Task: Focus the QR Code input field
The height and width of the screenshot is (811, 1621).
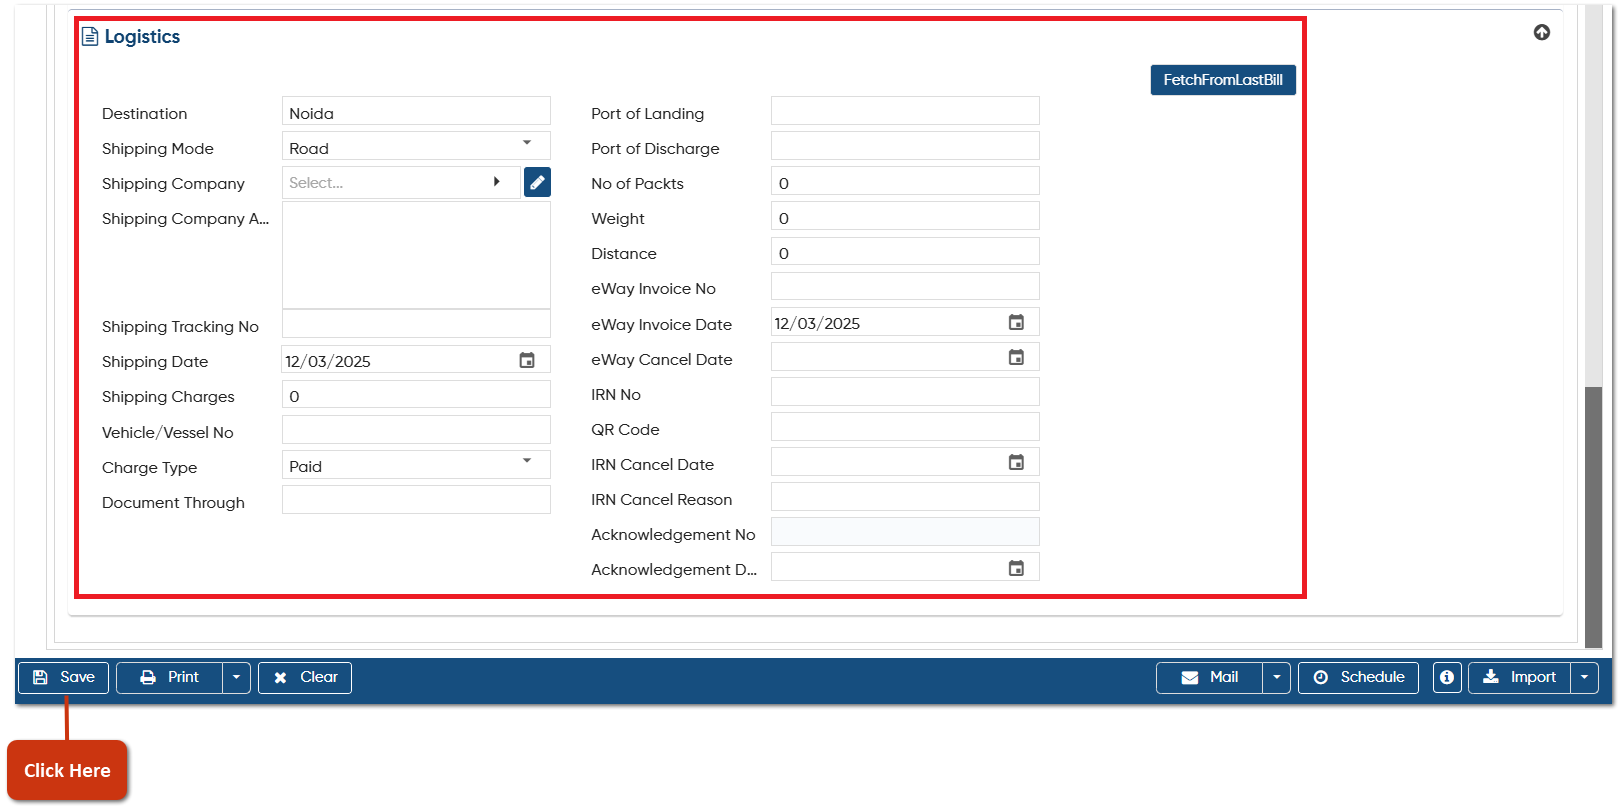Action: [x=905, y=427]
